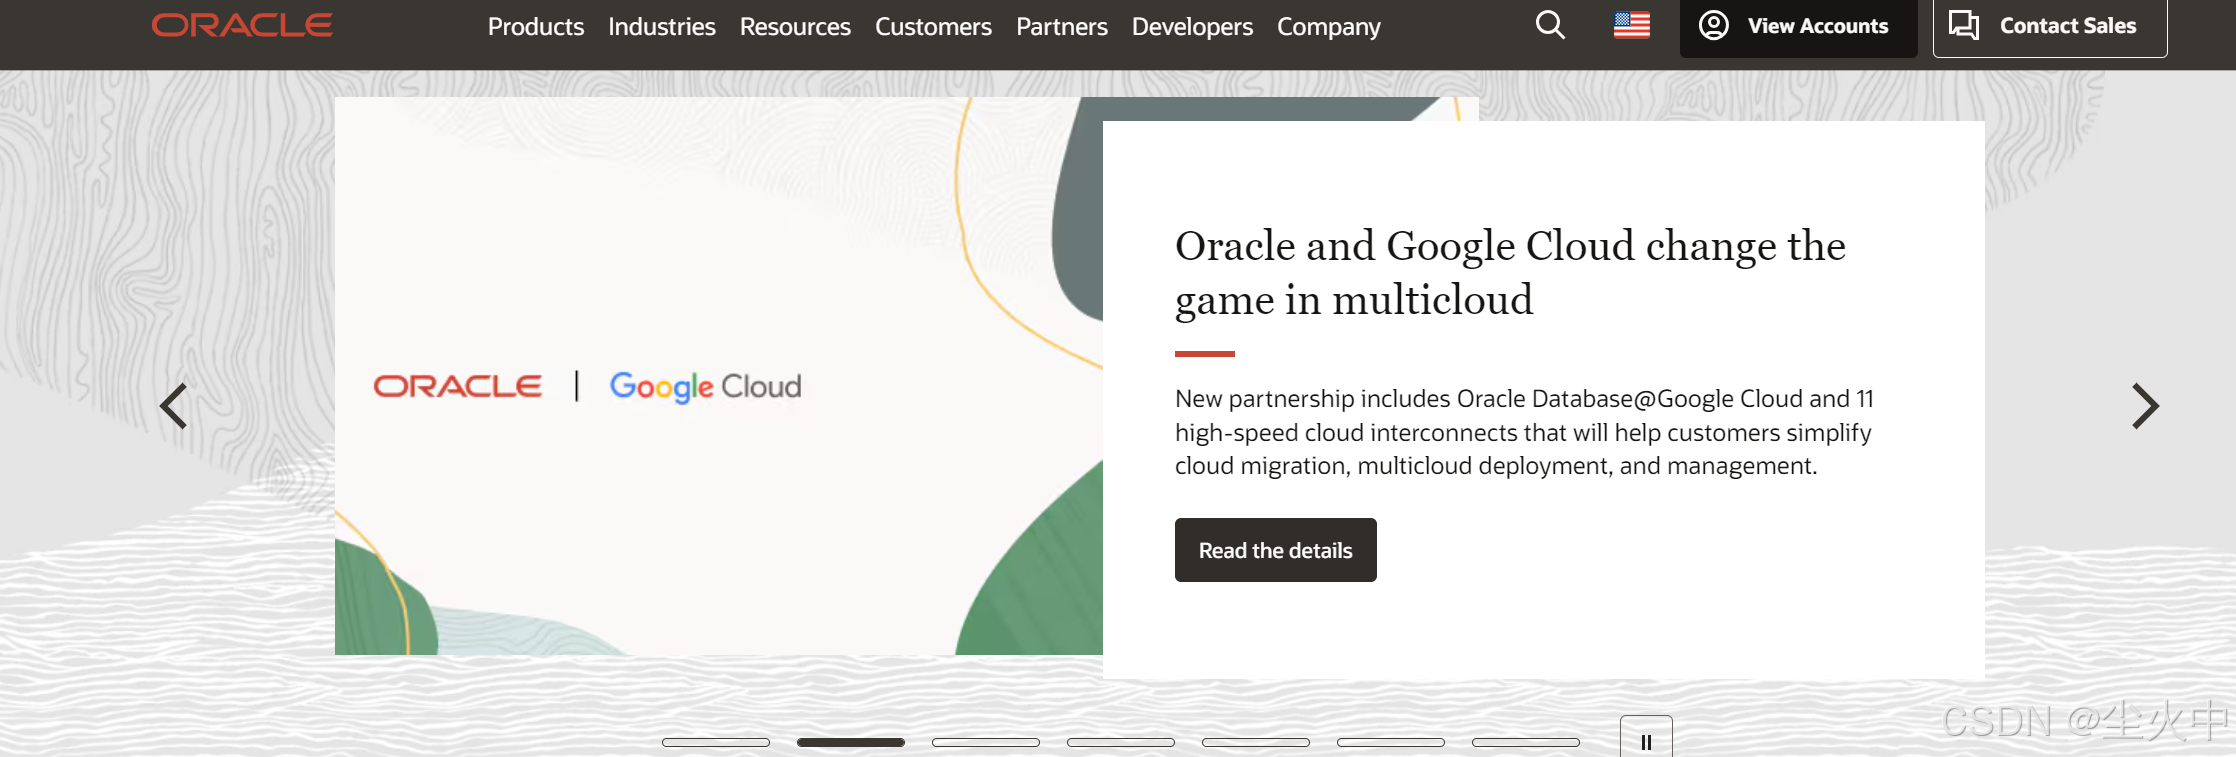Select the active second carousel slide indicator

point(851,742)
